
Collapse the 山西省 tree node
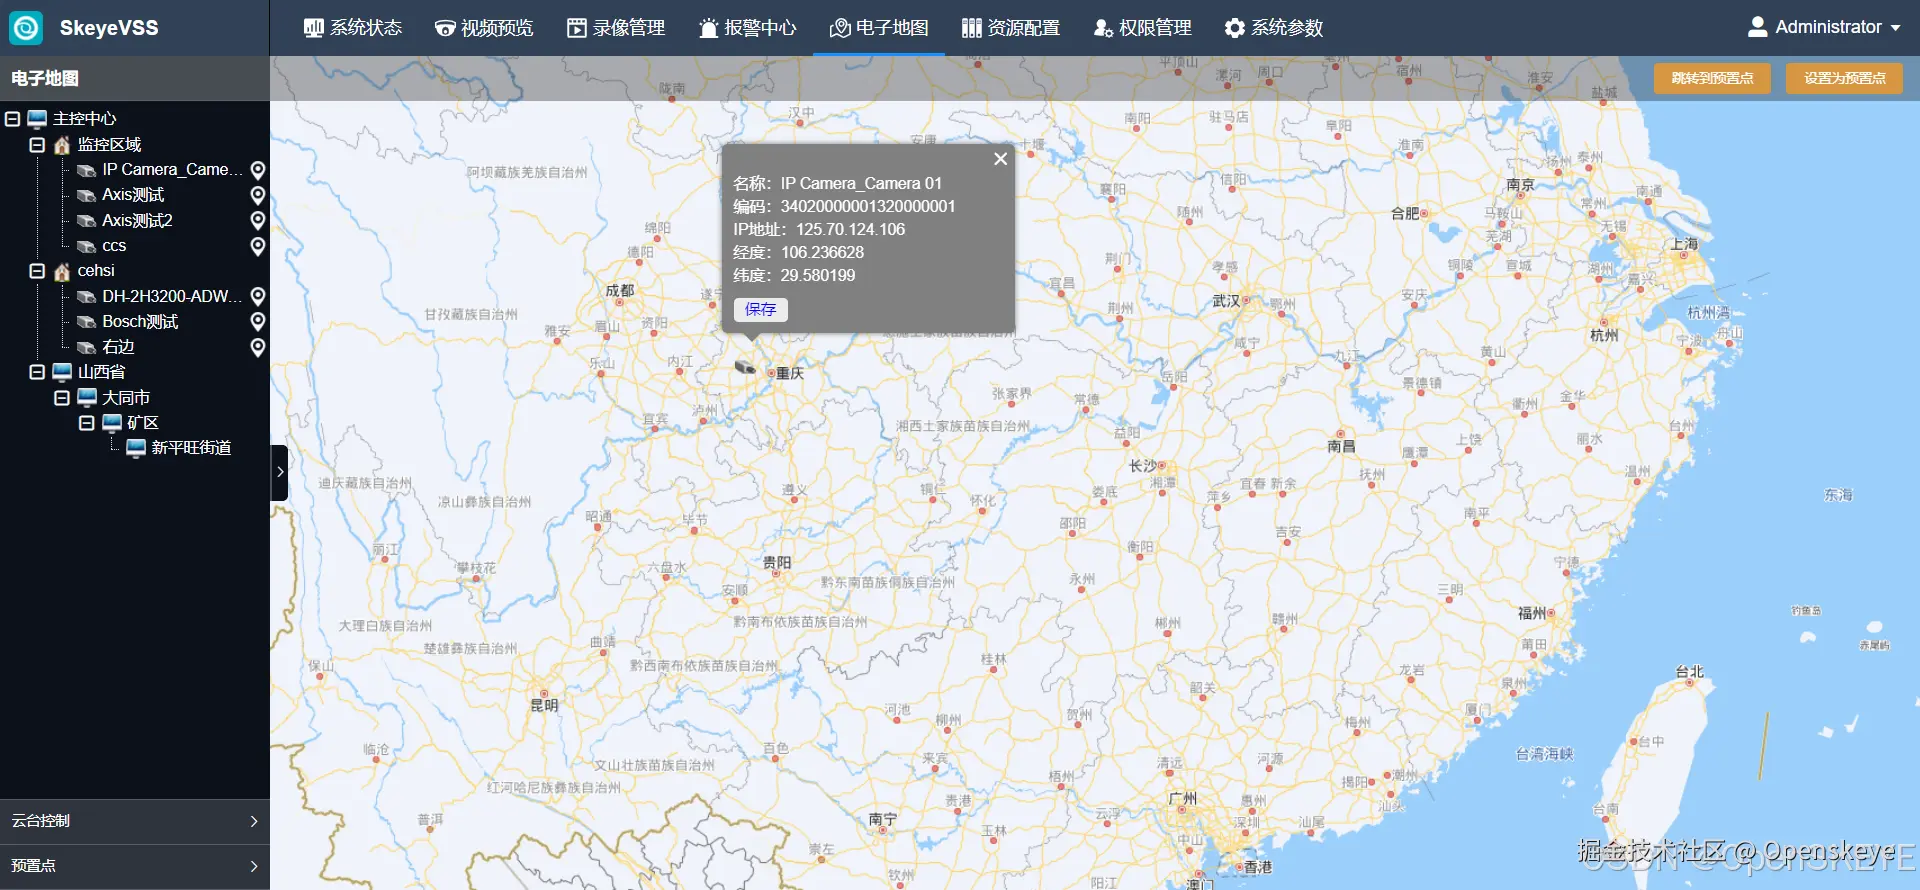pyautogui.click(x=37, y=372)
